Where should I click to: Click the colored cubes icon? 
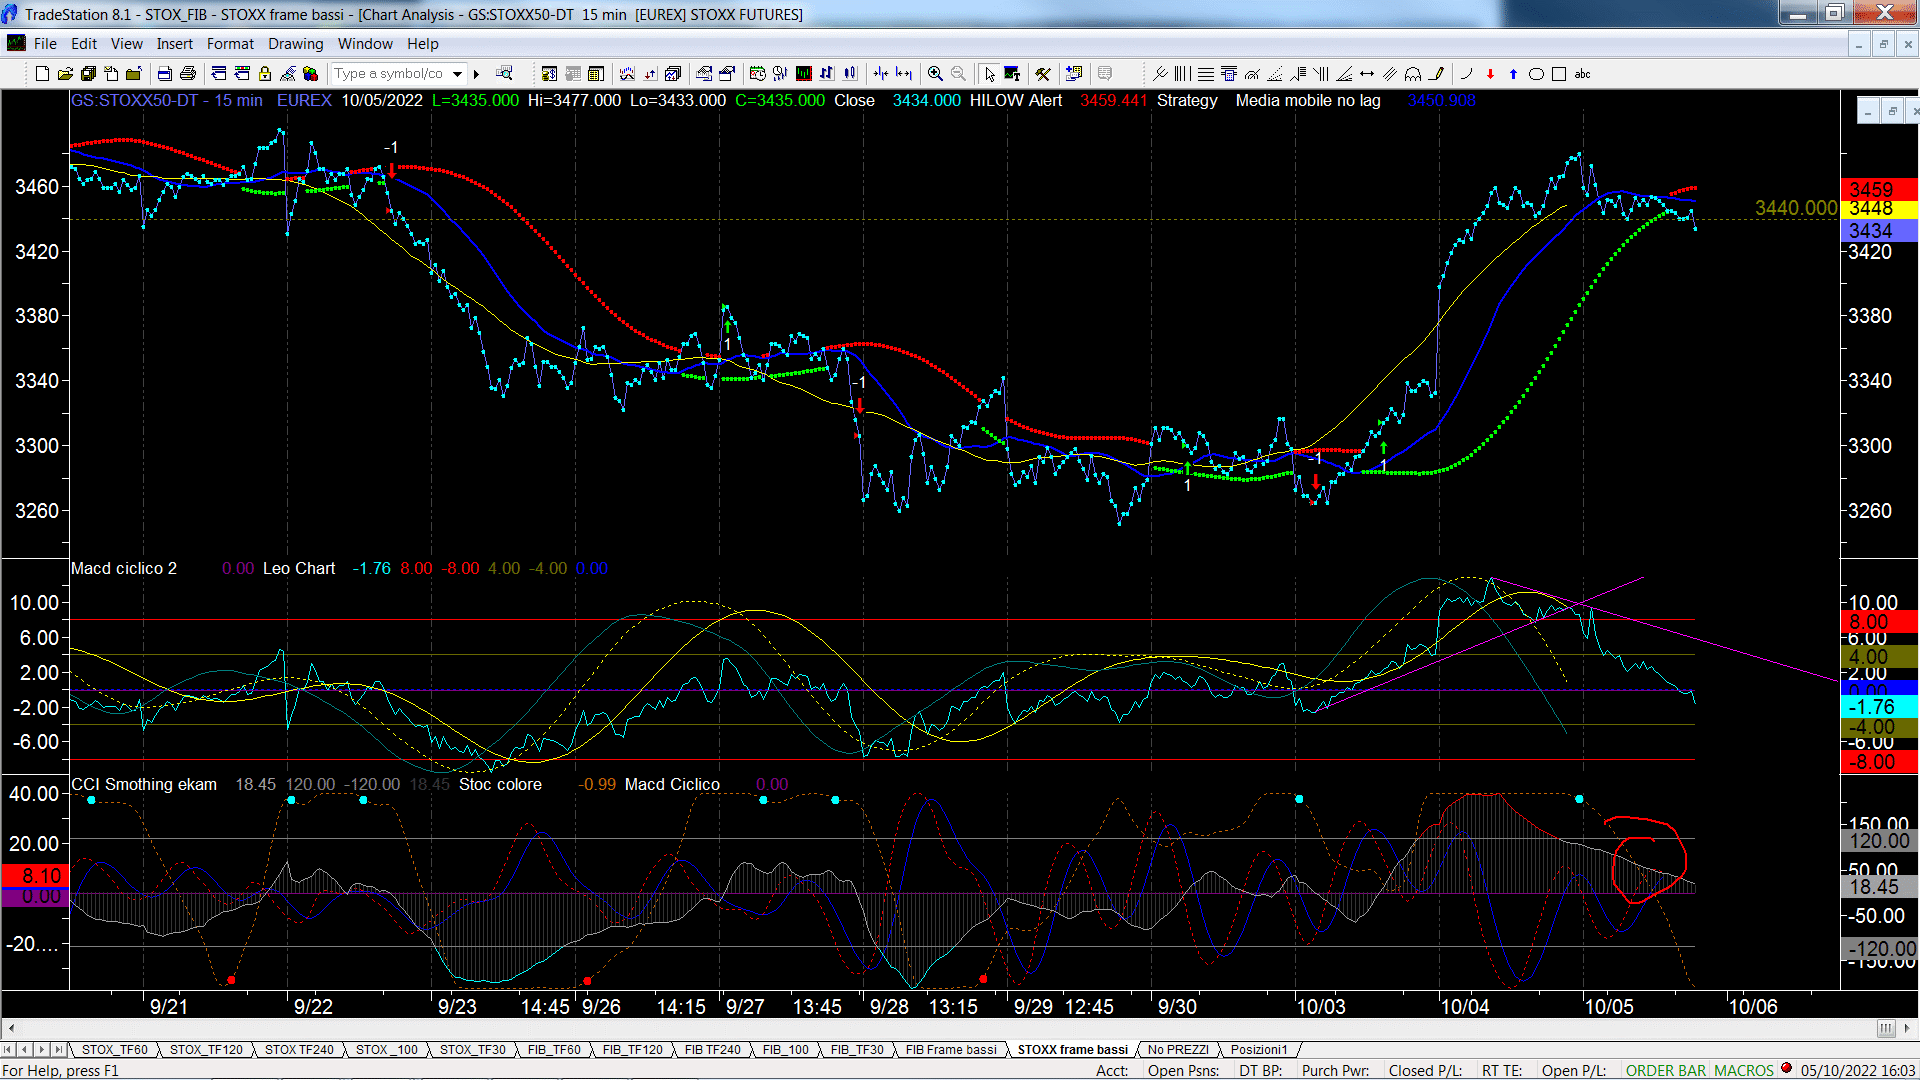click(310, 74)
